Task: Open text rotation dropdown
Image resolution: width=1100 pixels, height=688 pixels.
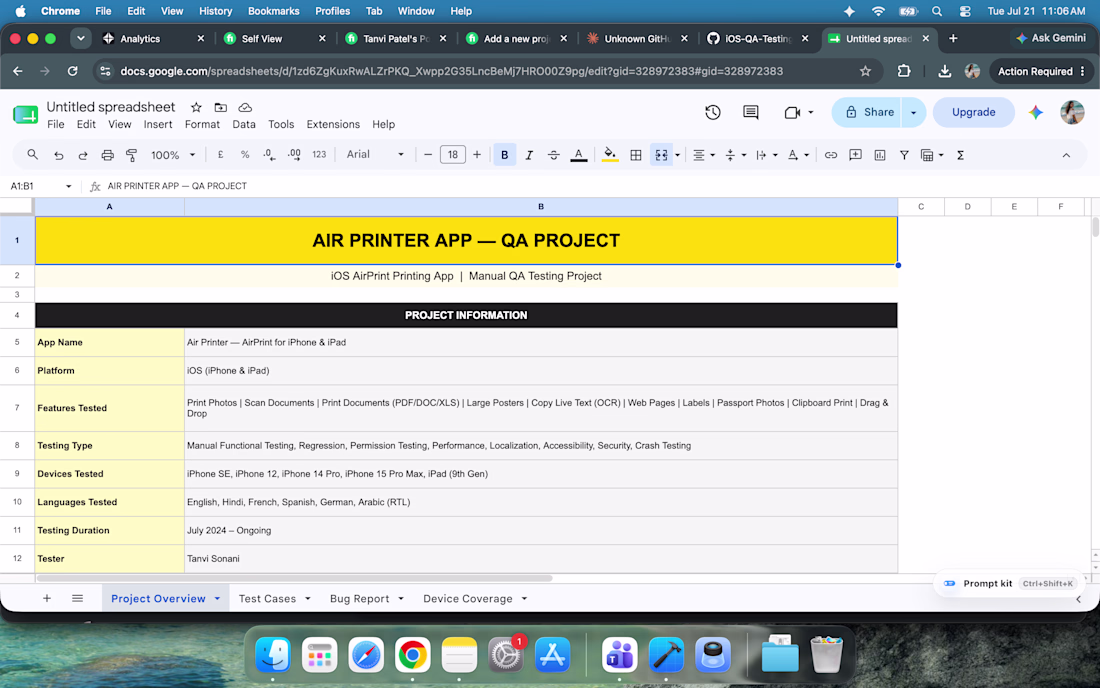Action: (x=798, y=155)
